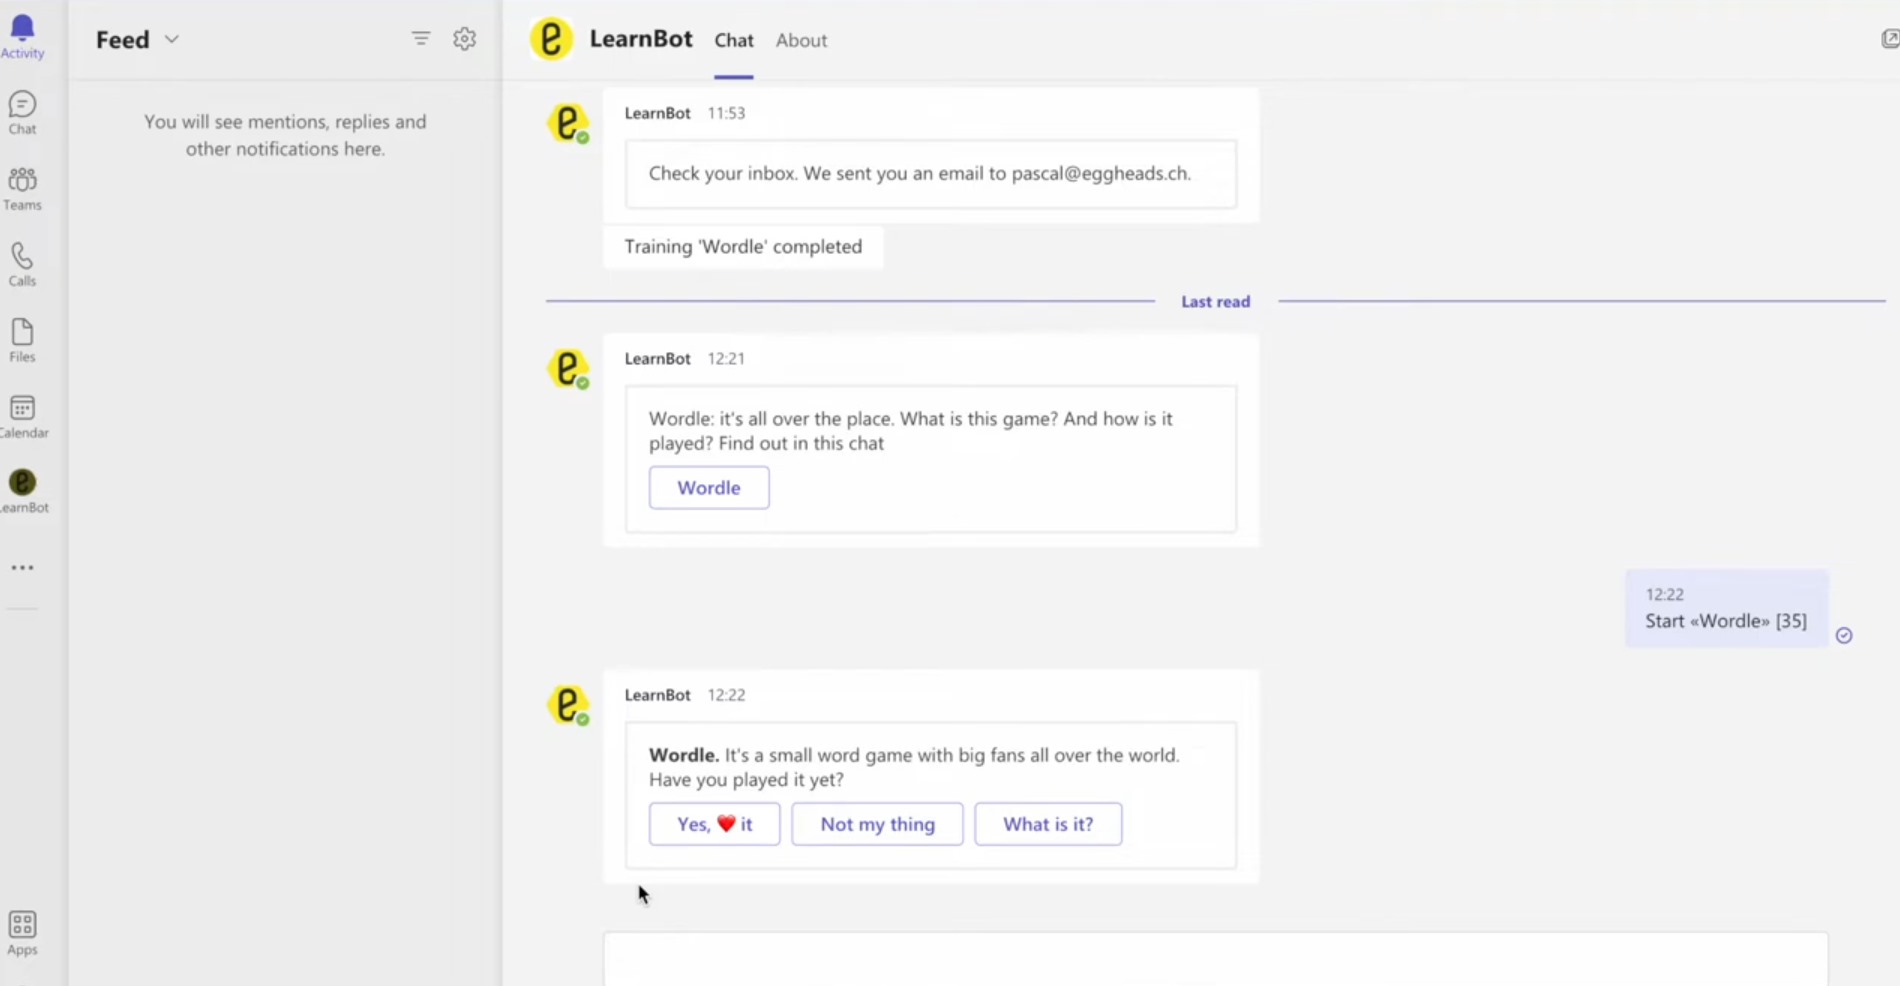
Task: Click "It's a small word game" text
Action: pyautogui.click(x=914, y=767)
